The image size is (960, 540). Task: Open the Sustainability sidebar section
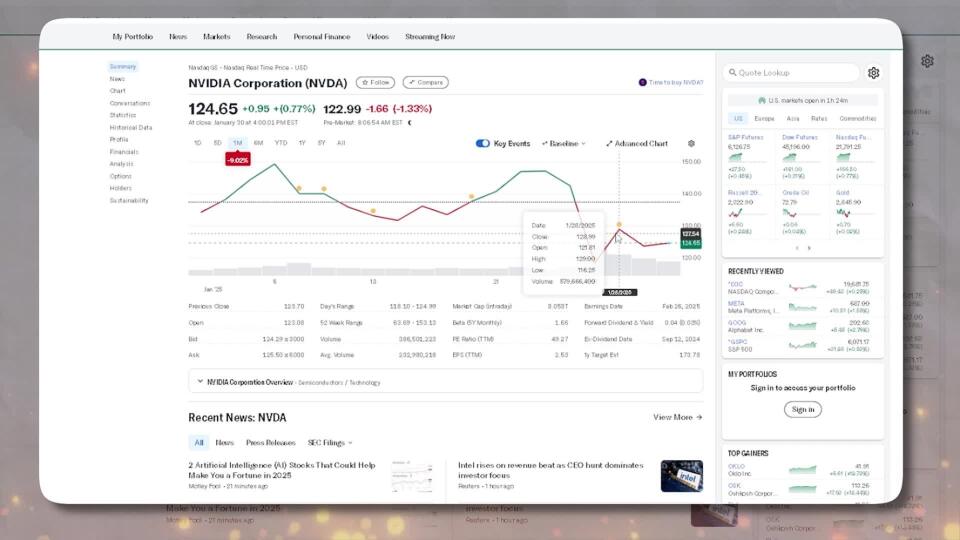point(129,201)
